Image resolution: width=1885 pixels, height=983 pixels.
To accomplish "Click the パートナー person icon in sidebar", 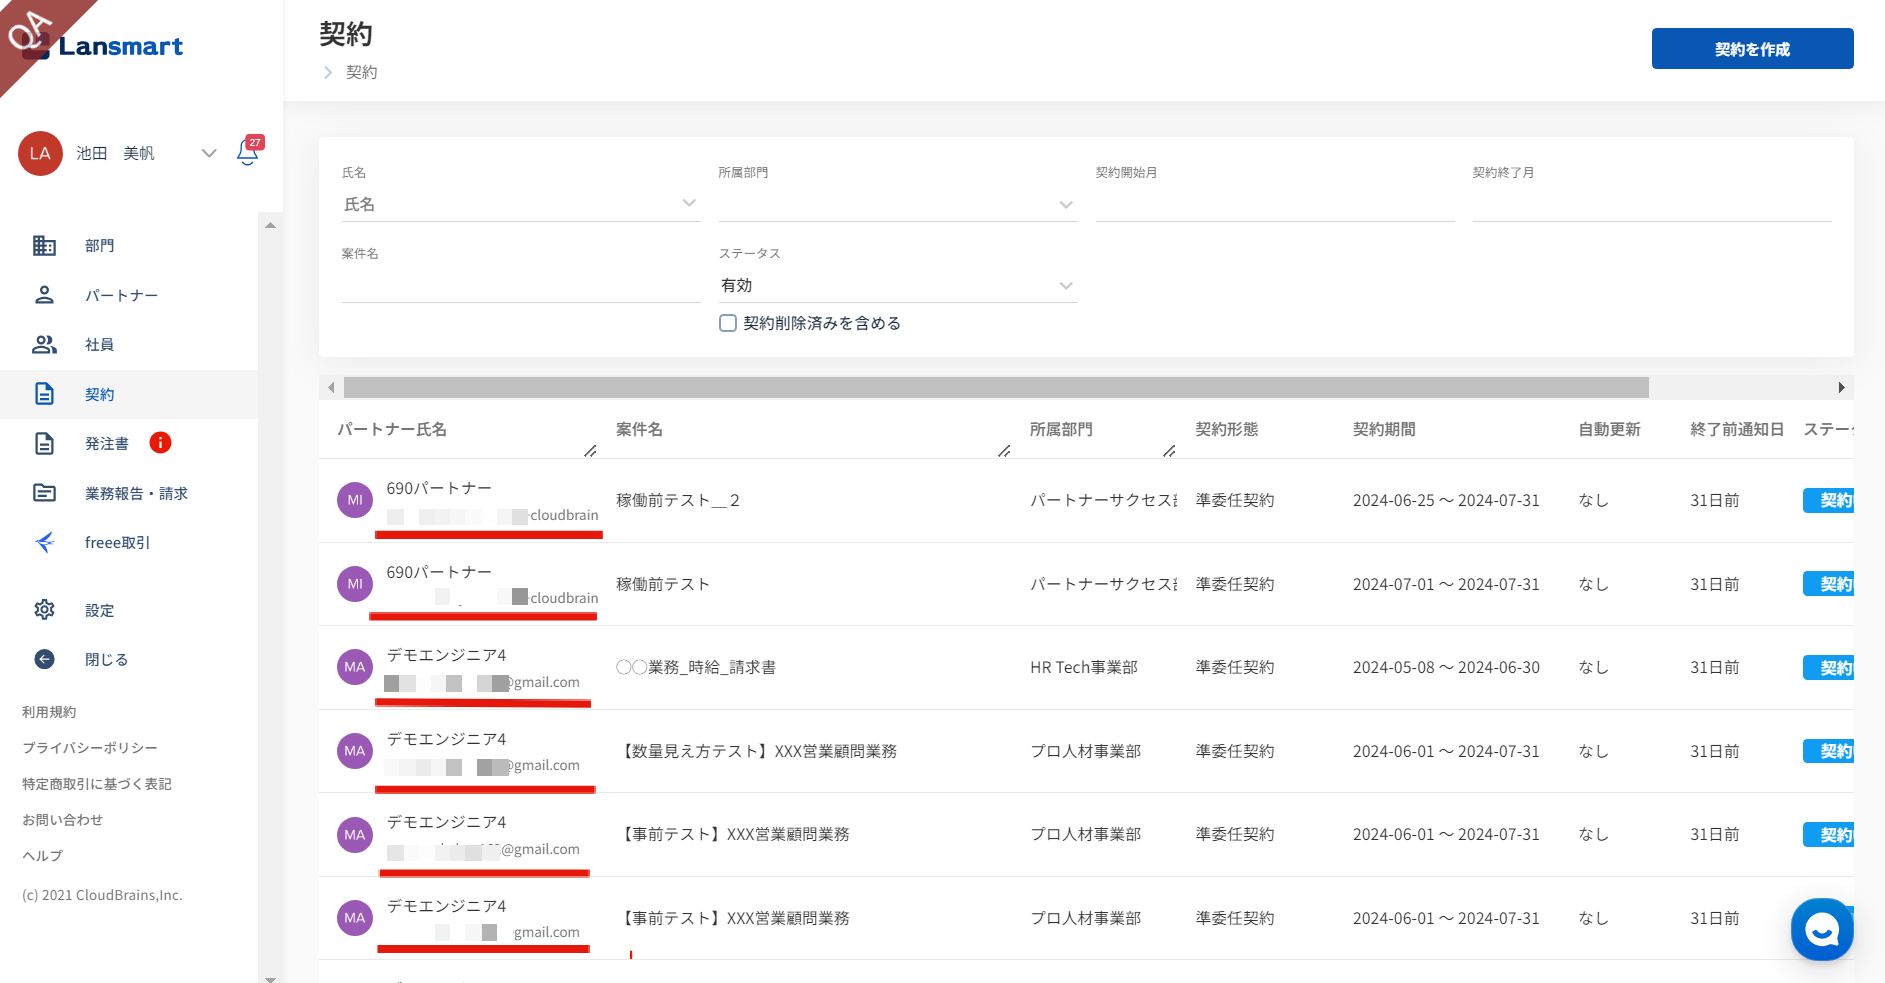I will (44, 295).
